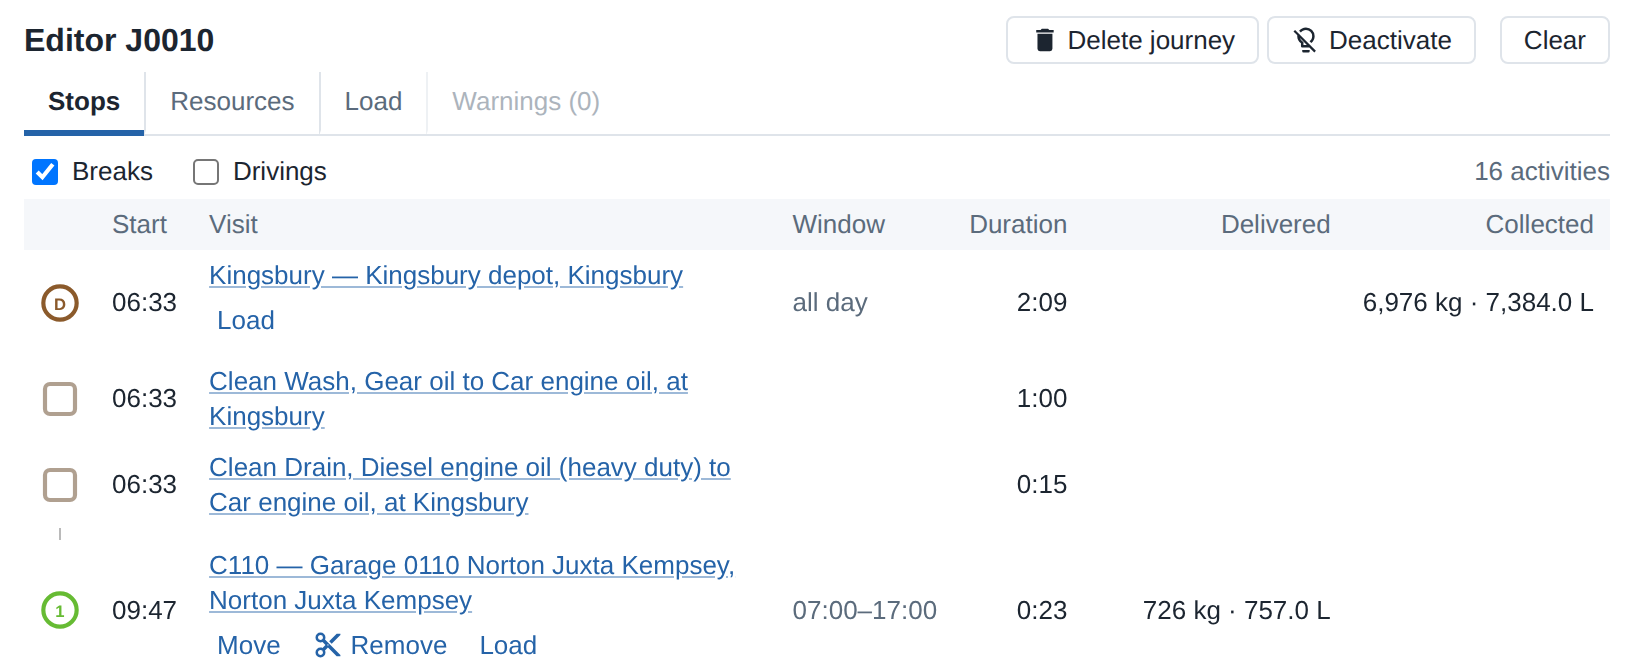Click the square marker for Clean Drain row
1634x670 pixels.
(60, 485)
